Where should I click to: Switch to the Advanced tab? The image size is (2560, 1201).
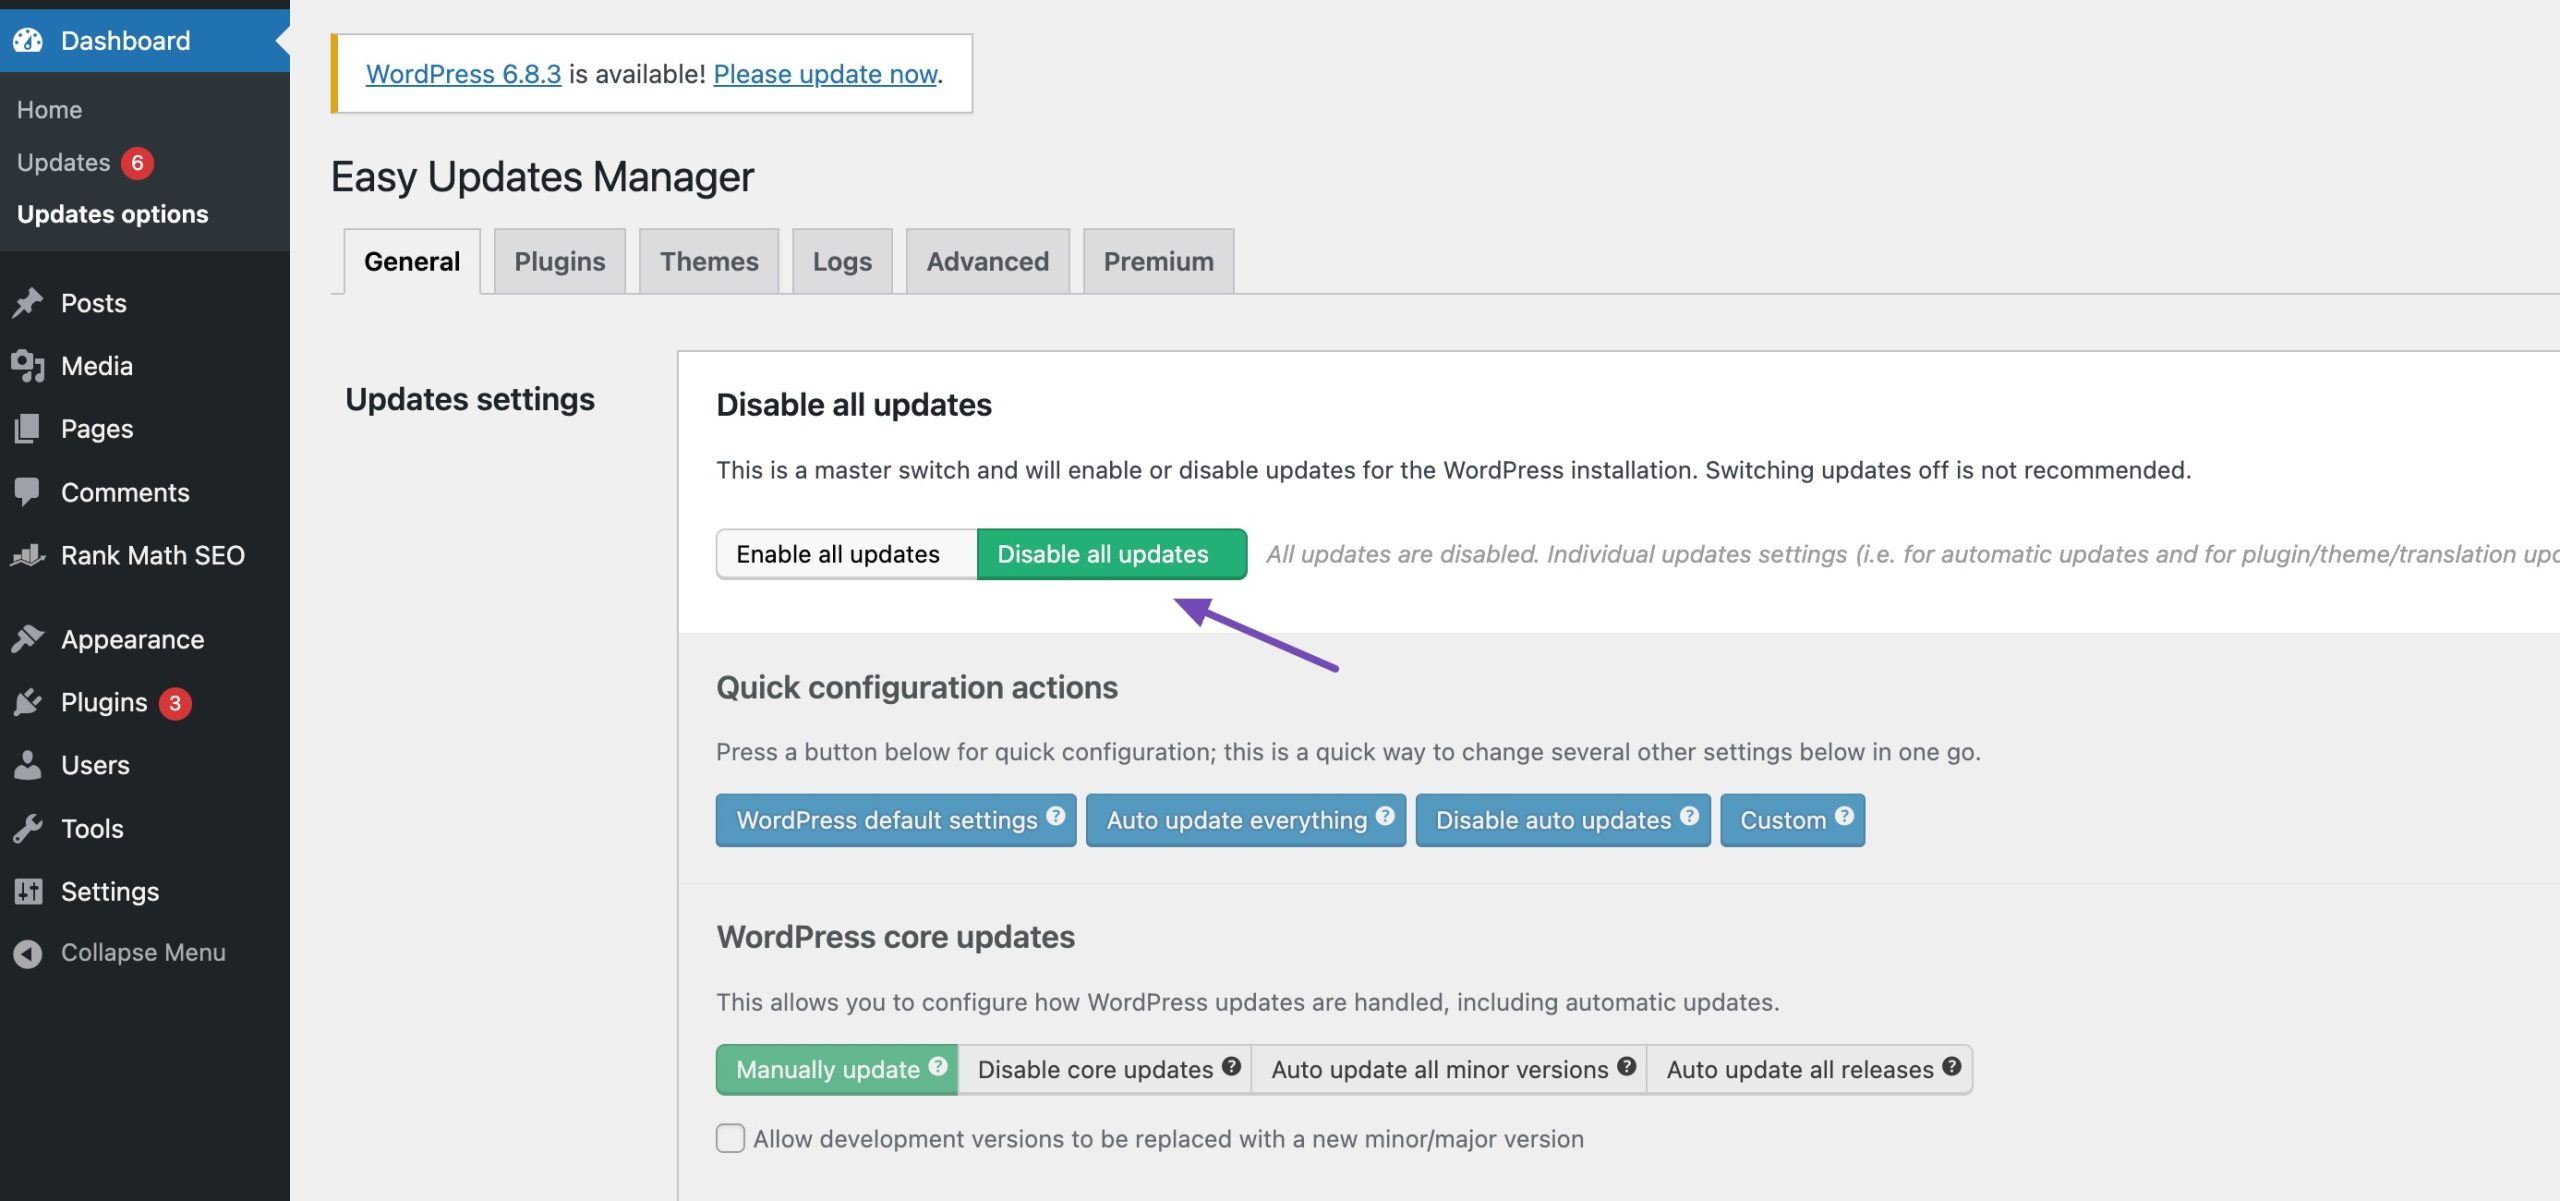click(987, 261)
